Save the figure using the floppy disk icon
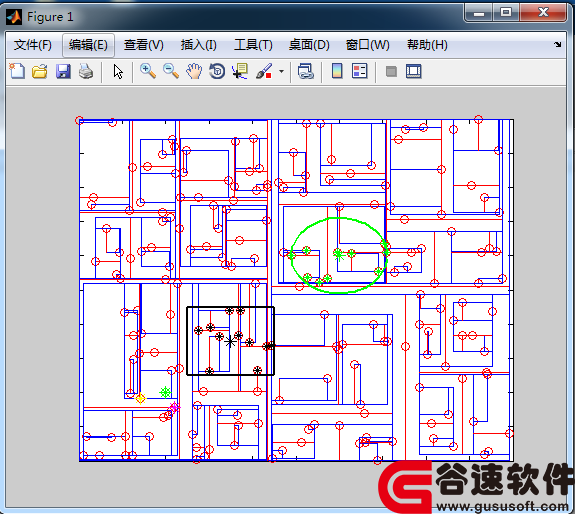The height and width of the screenshot is (514, 575). [x=63, y=71]
